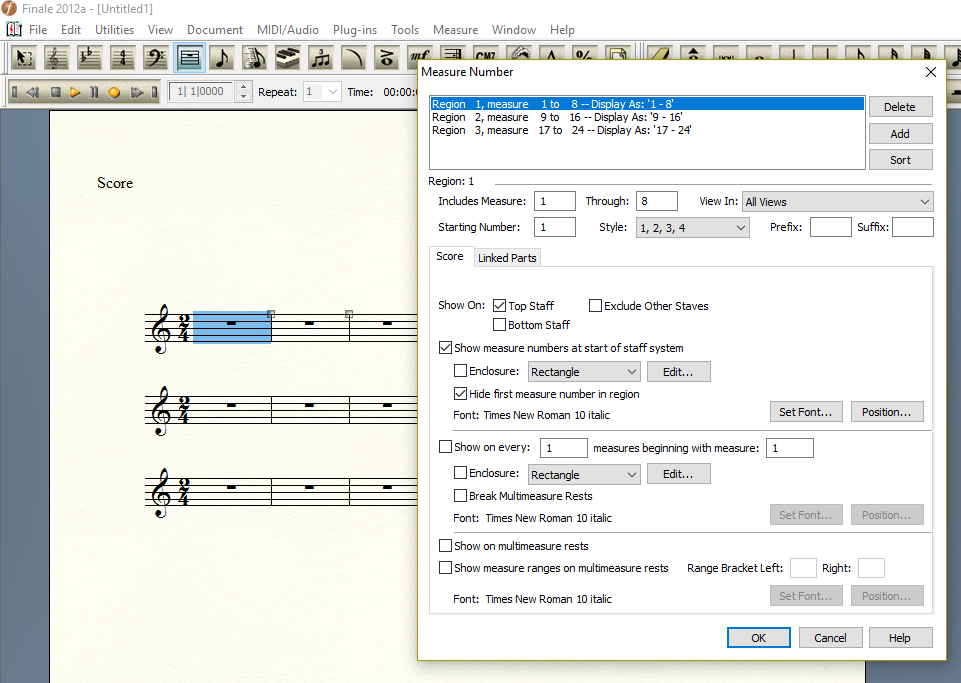This screenshot has height=683, width=961.
Task: Select the Time Signature tool
Action: (122, 58)
